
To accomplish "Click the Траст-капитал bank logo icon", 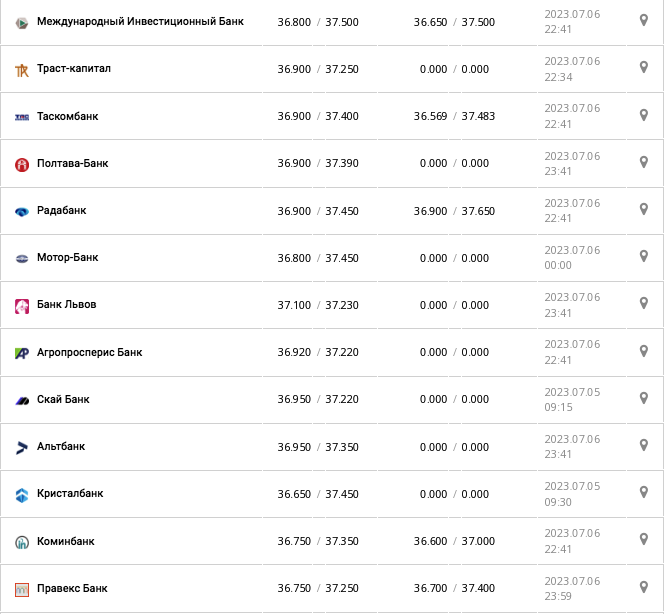I will [x=22, y=70].
